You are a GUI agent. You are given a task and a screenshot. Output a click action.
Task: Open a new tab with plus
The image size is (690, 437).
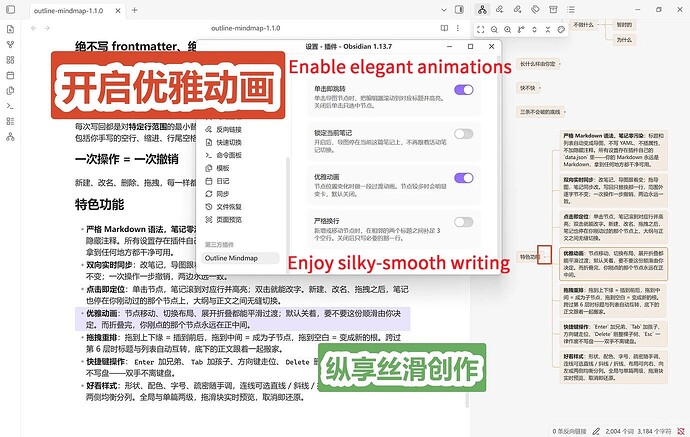click(135, 10)
